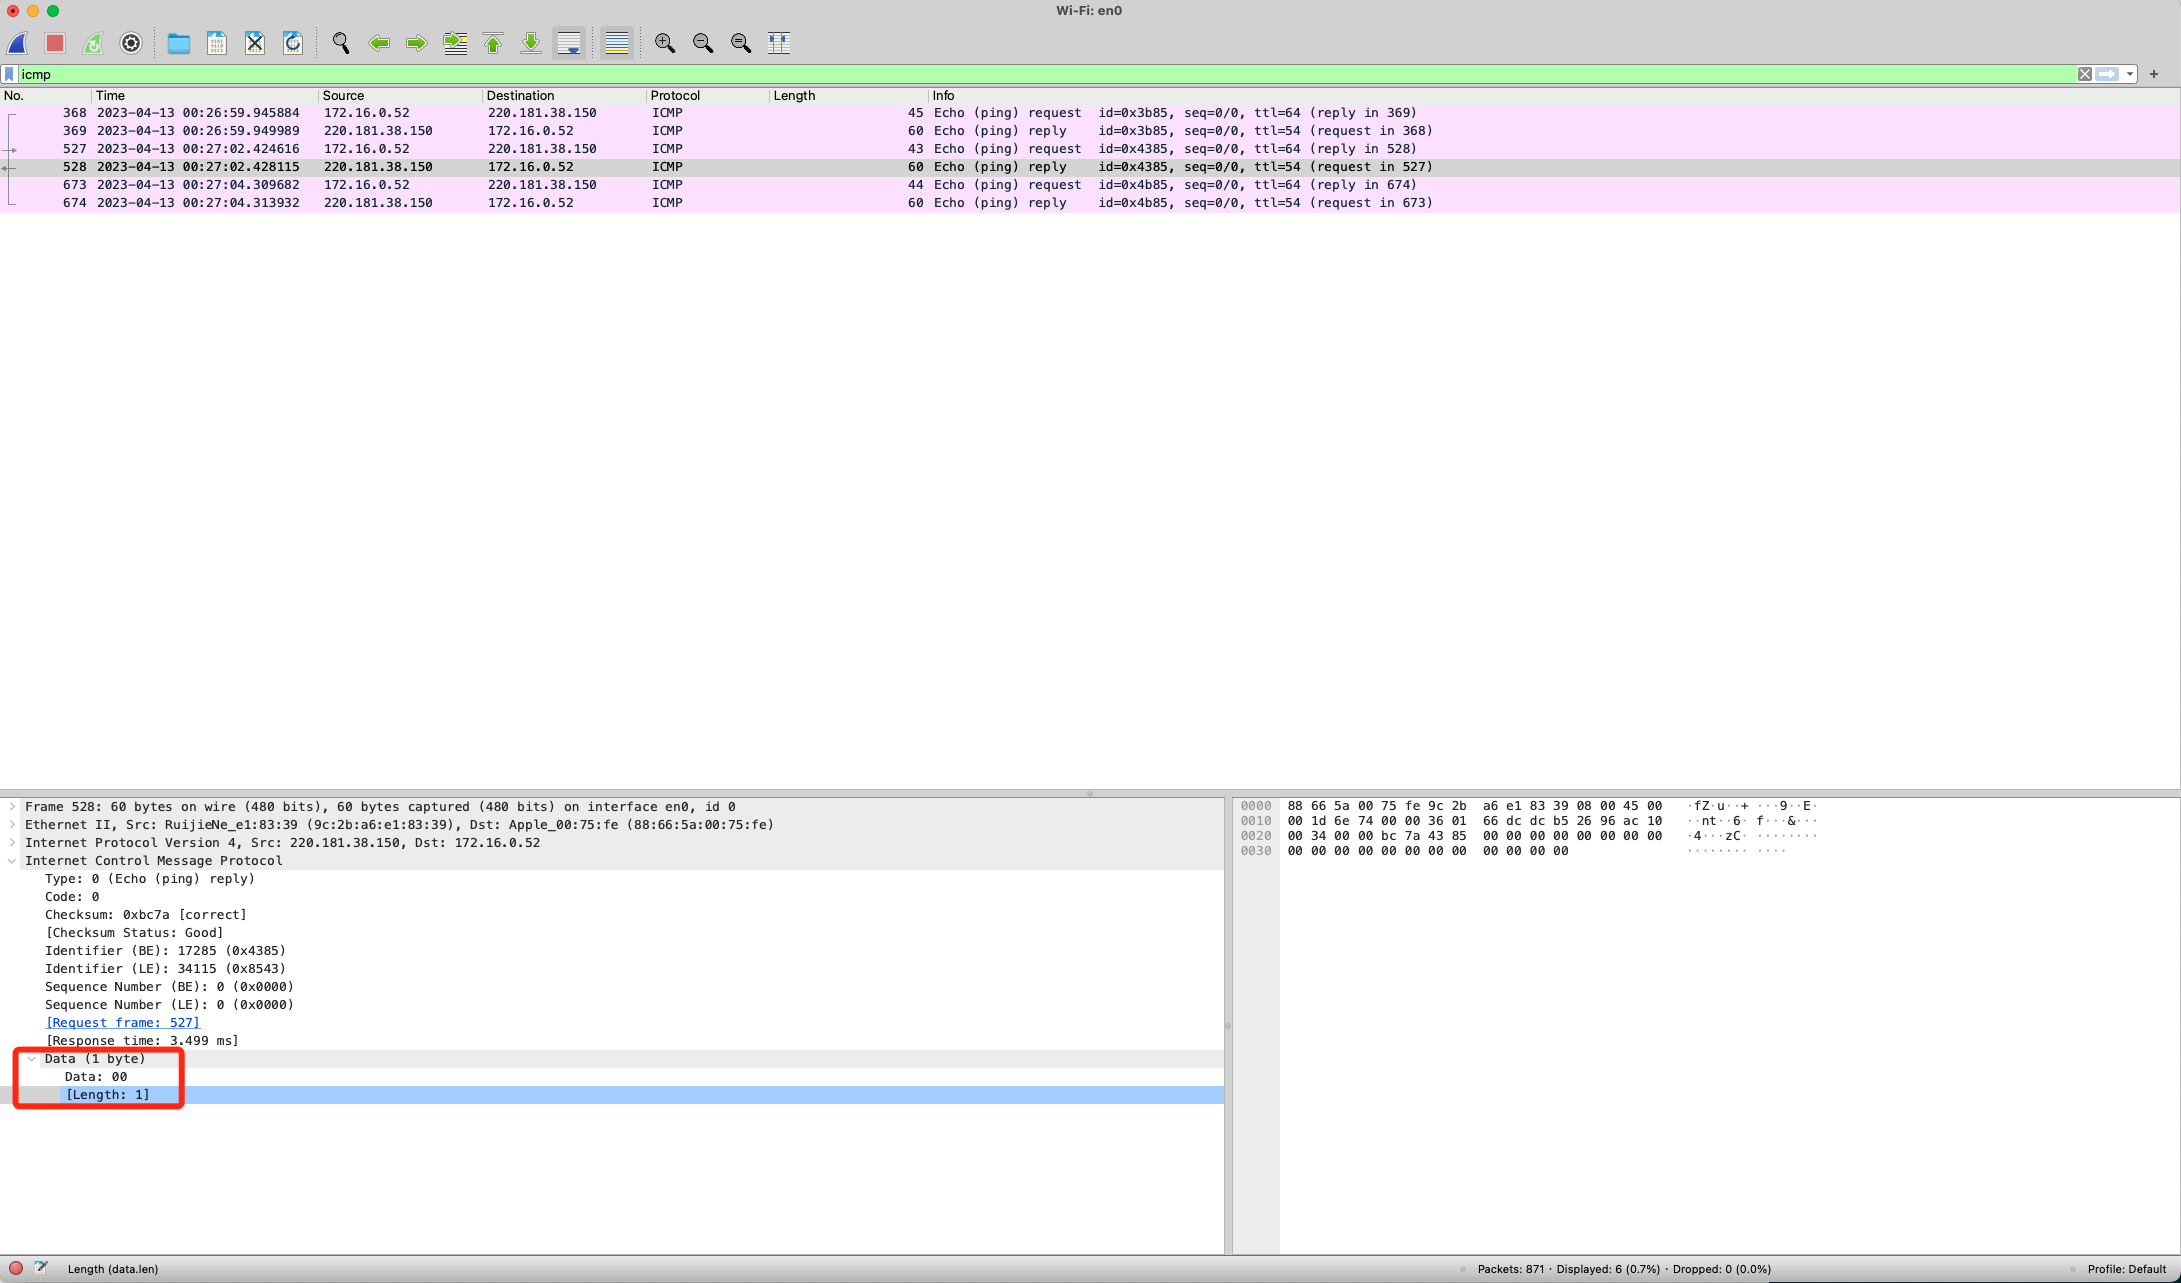Collapse the Internet Control Message Protocol section
Image resolution: width=2181 pixels, height=1283 pixels.
[11, 861]
